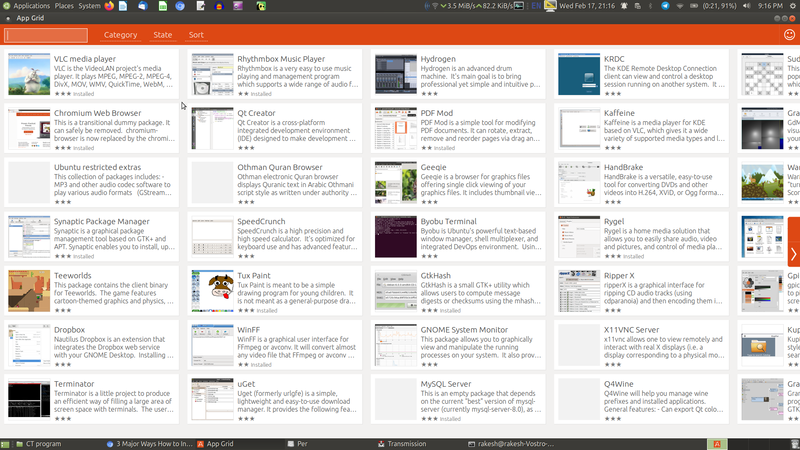
Task: Open the KRDC app thumbnail
Action: 579,74
